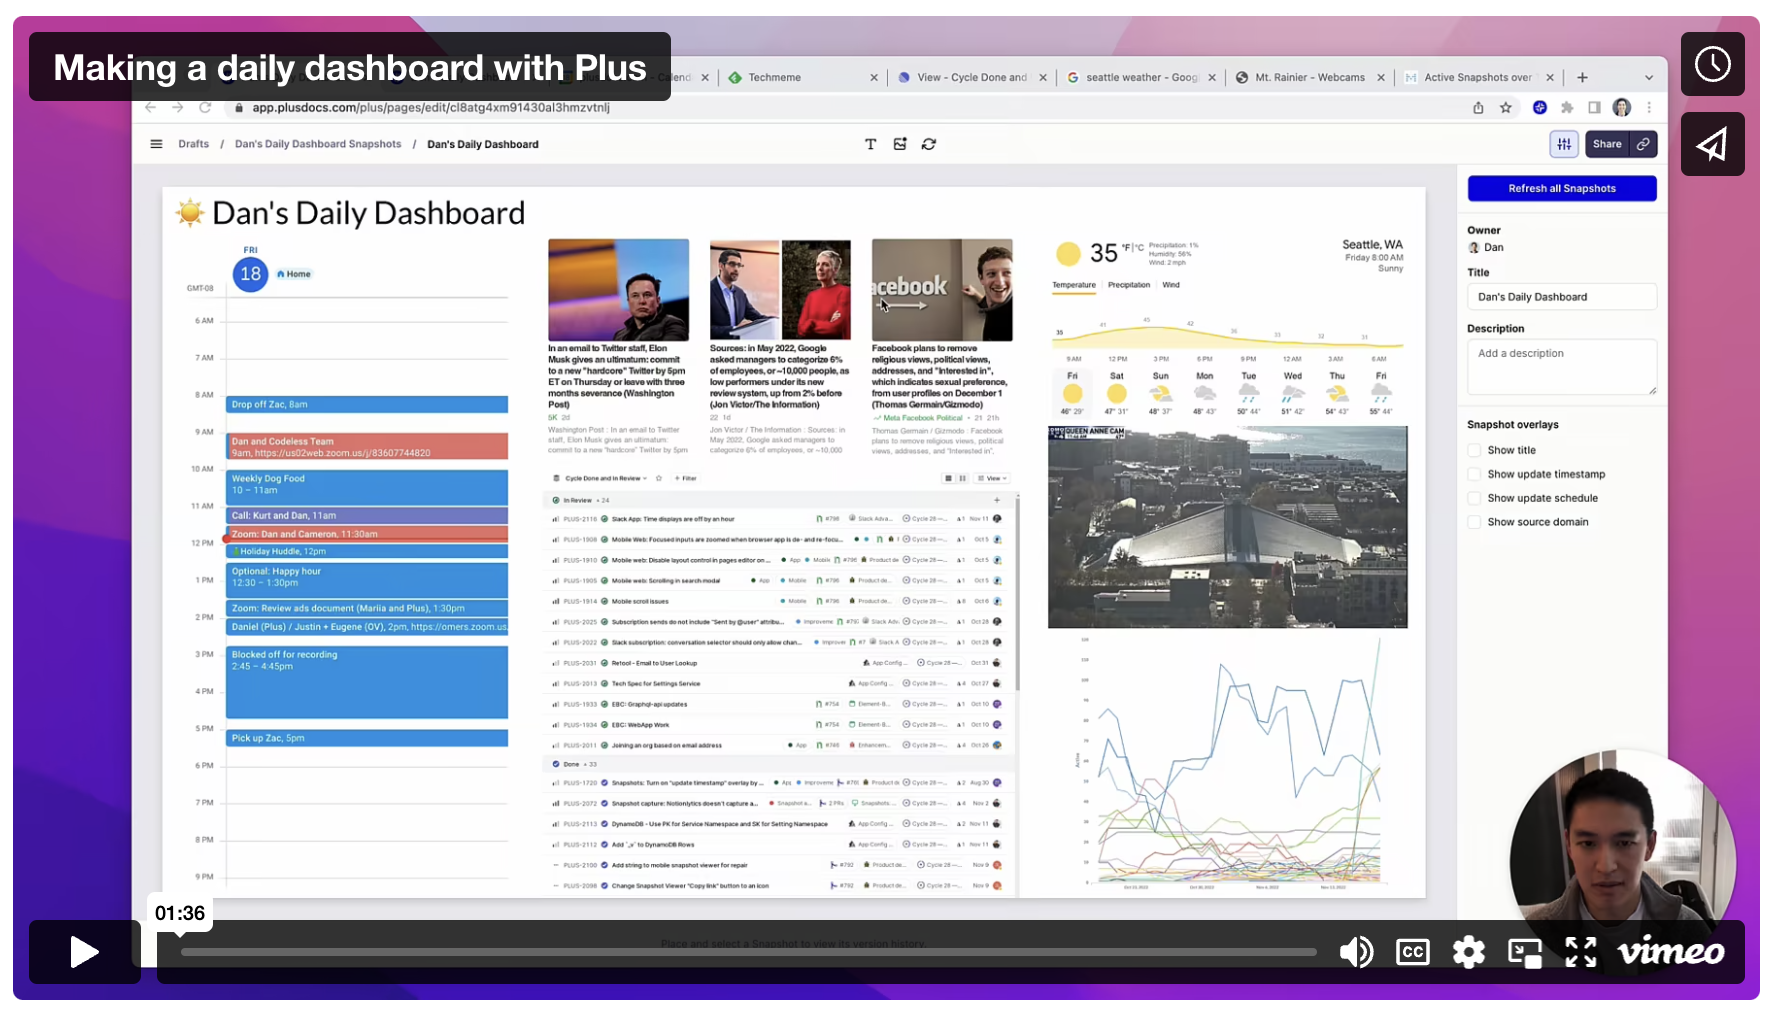Click the Filter button in Linear snapshot
Screen dimensions: 1778x1018
click(x=685, y=478)
